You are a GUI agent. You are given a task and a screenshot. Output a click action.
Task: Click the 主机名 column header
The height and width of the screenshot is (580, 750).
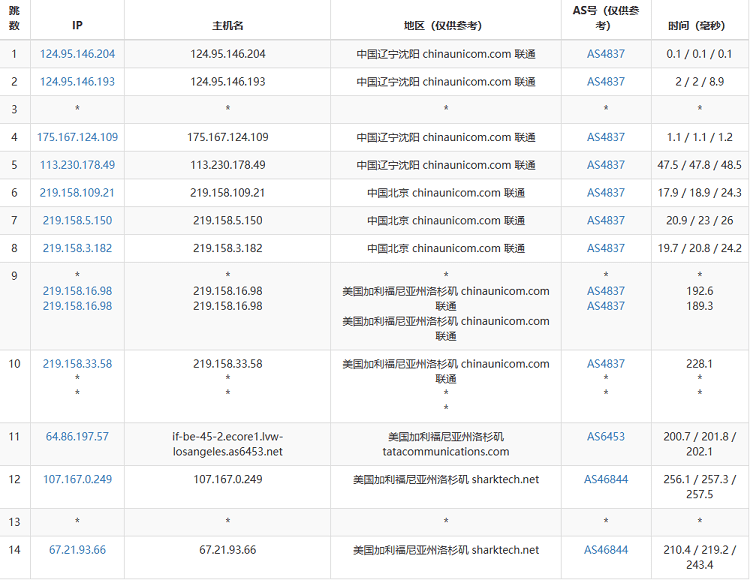click(227, 22)
